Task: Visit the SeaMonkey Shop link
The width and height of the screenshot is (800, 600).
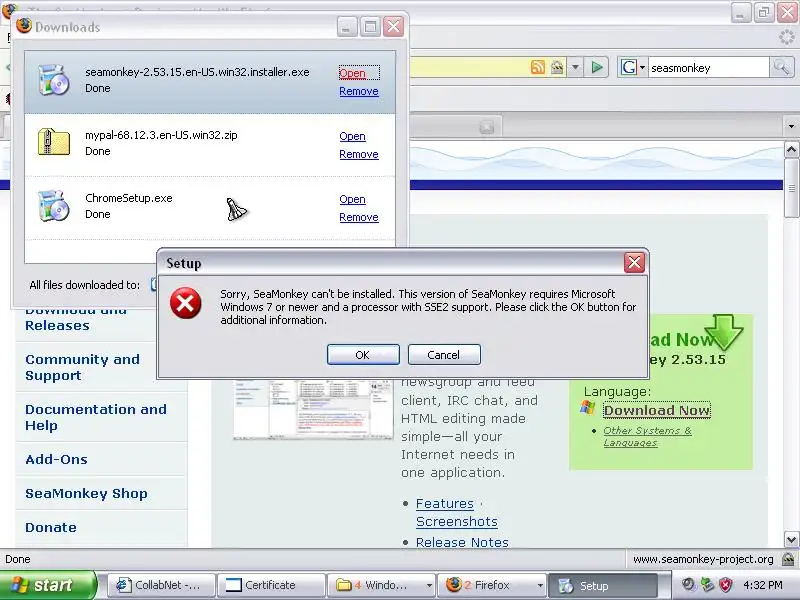Action: pyautogui.click(x=86, y=493)
